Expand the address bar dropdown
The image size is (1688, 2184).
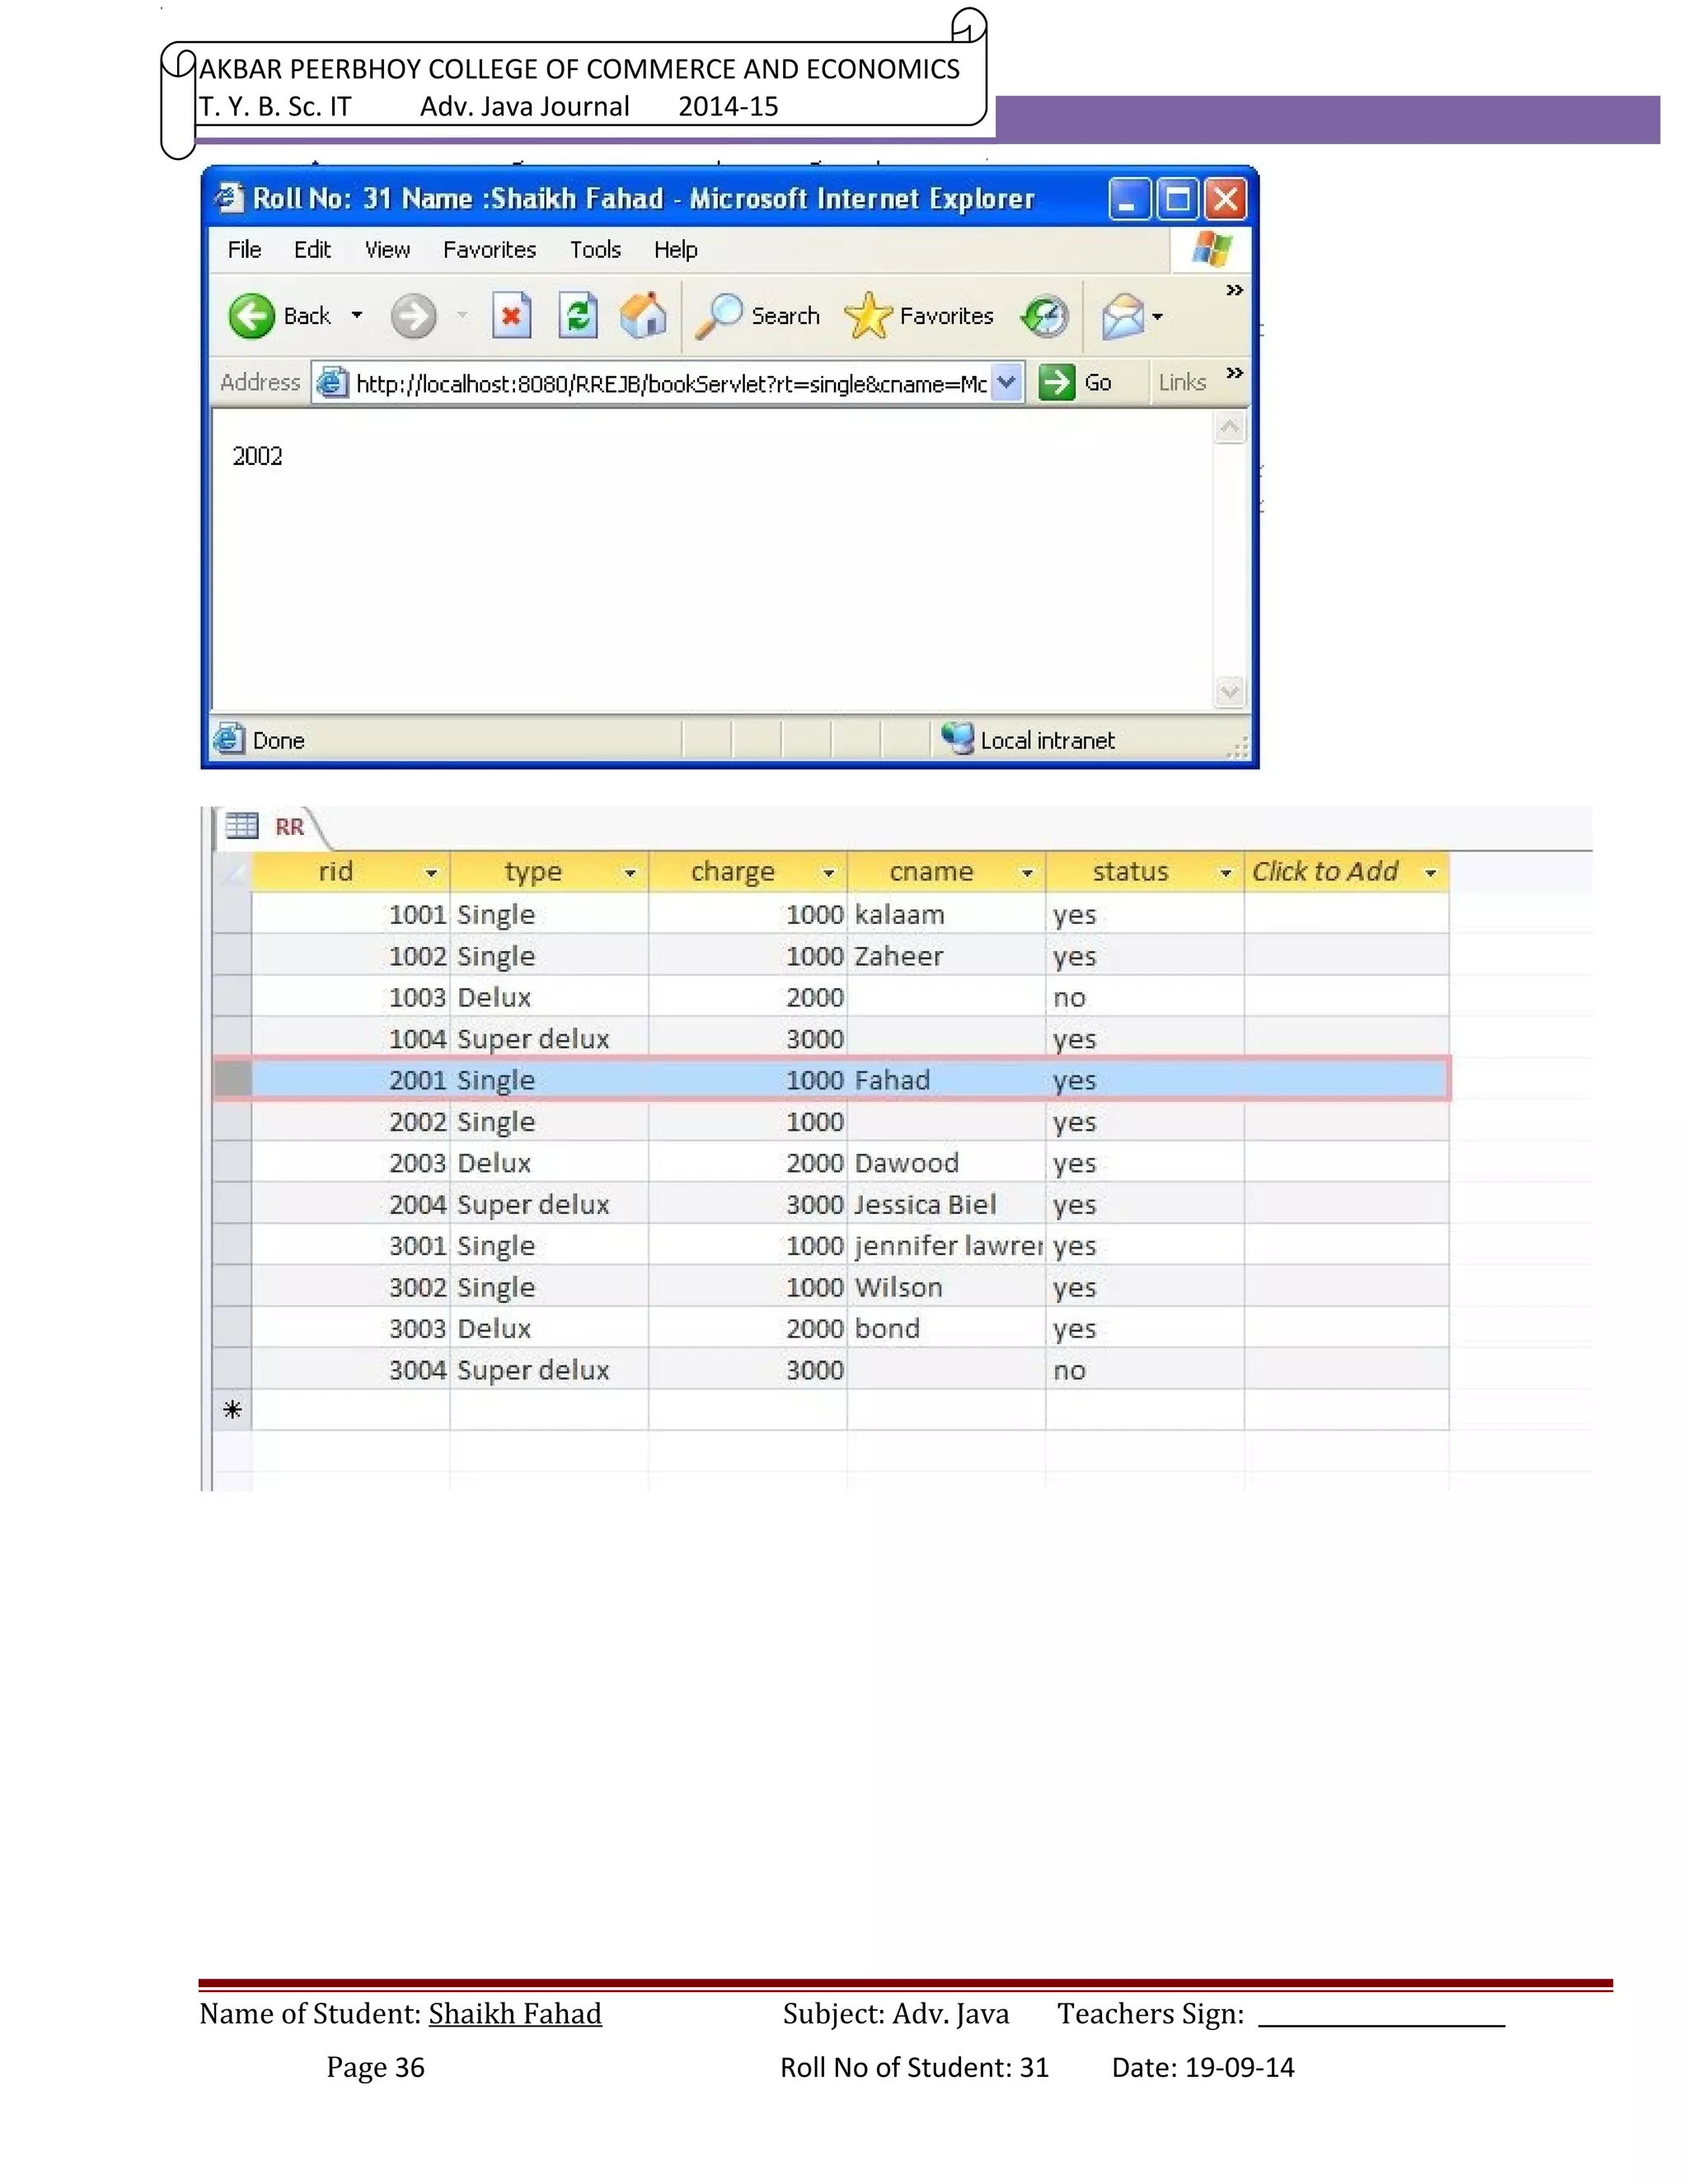[1007, 382]
